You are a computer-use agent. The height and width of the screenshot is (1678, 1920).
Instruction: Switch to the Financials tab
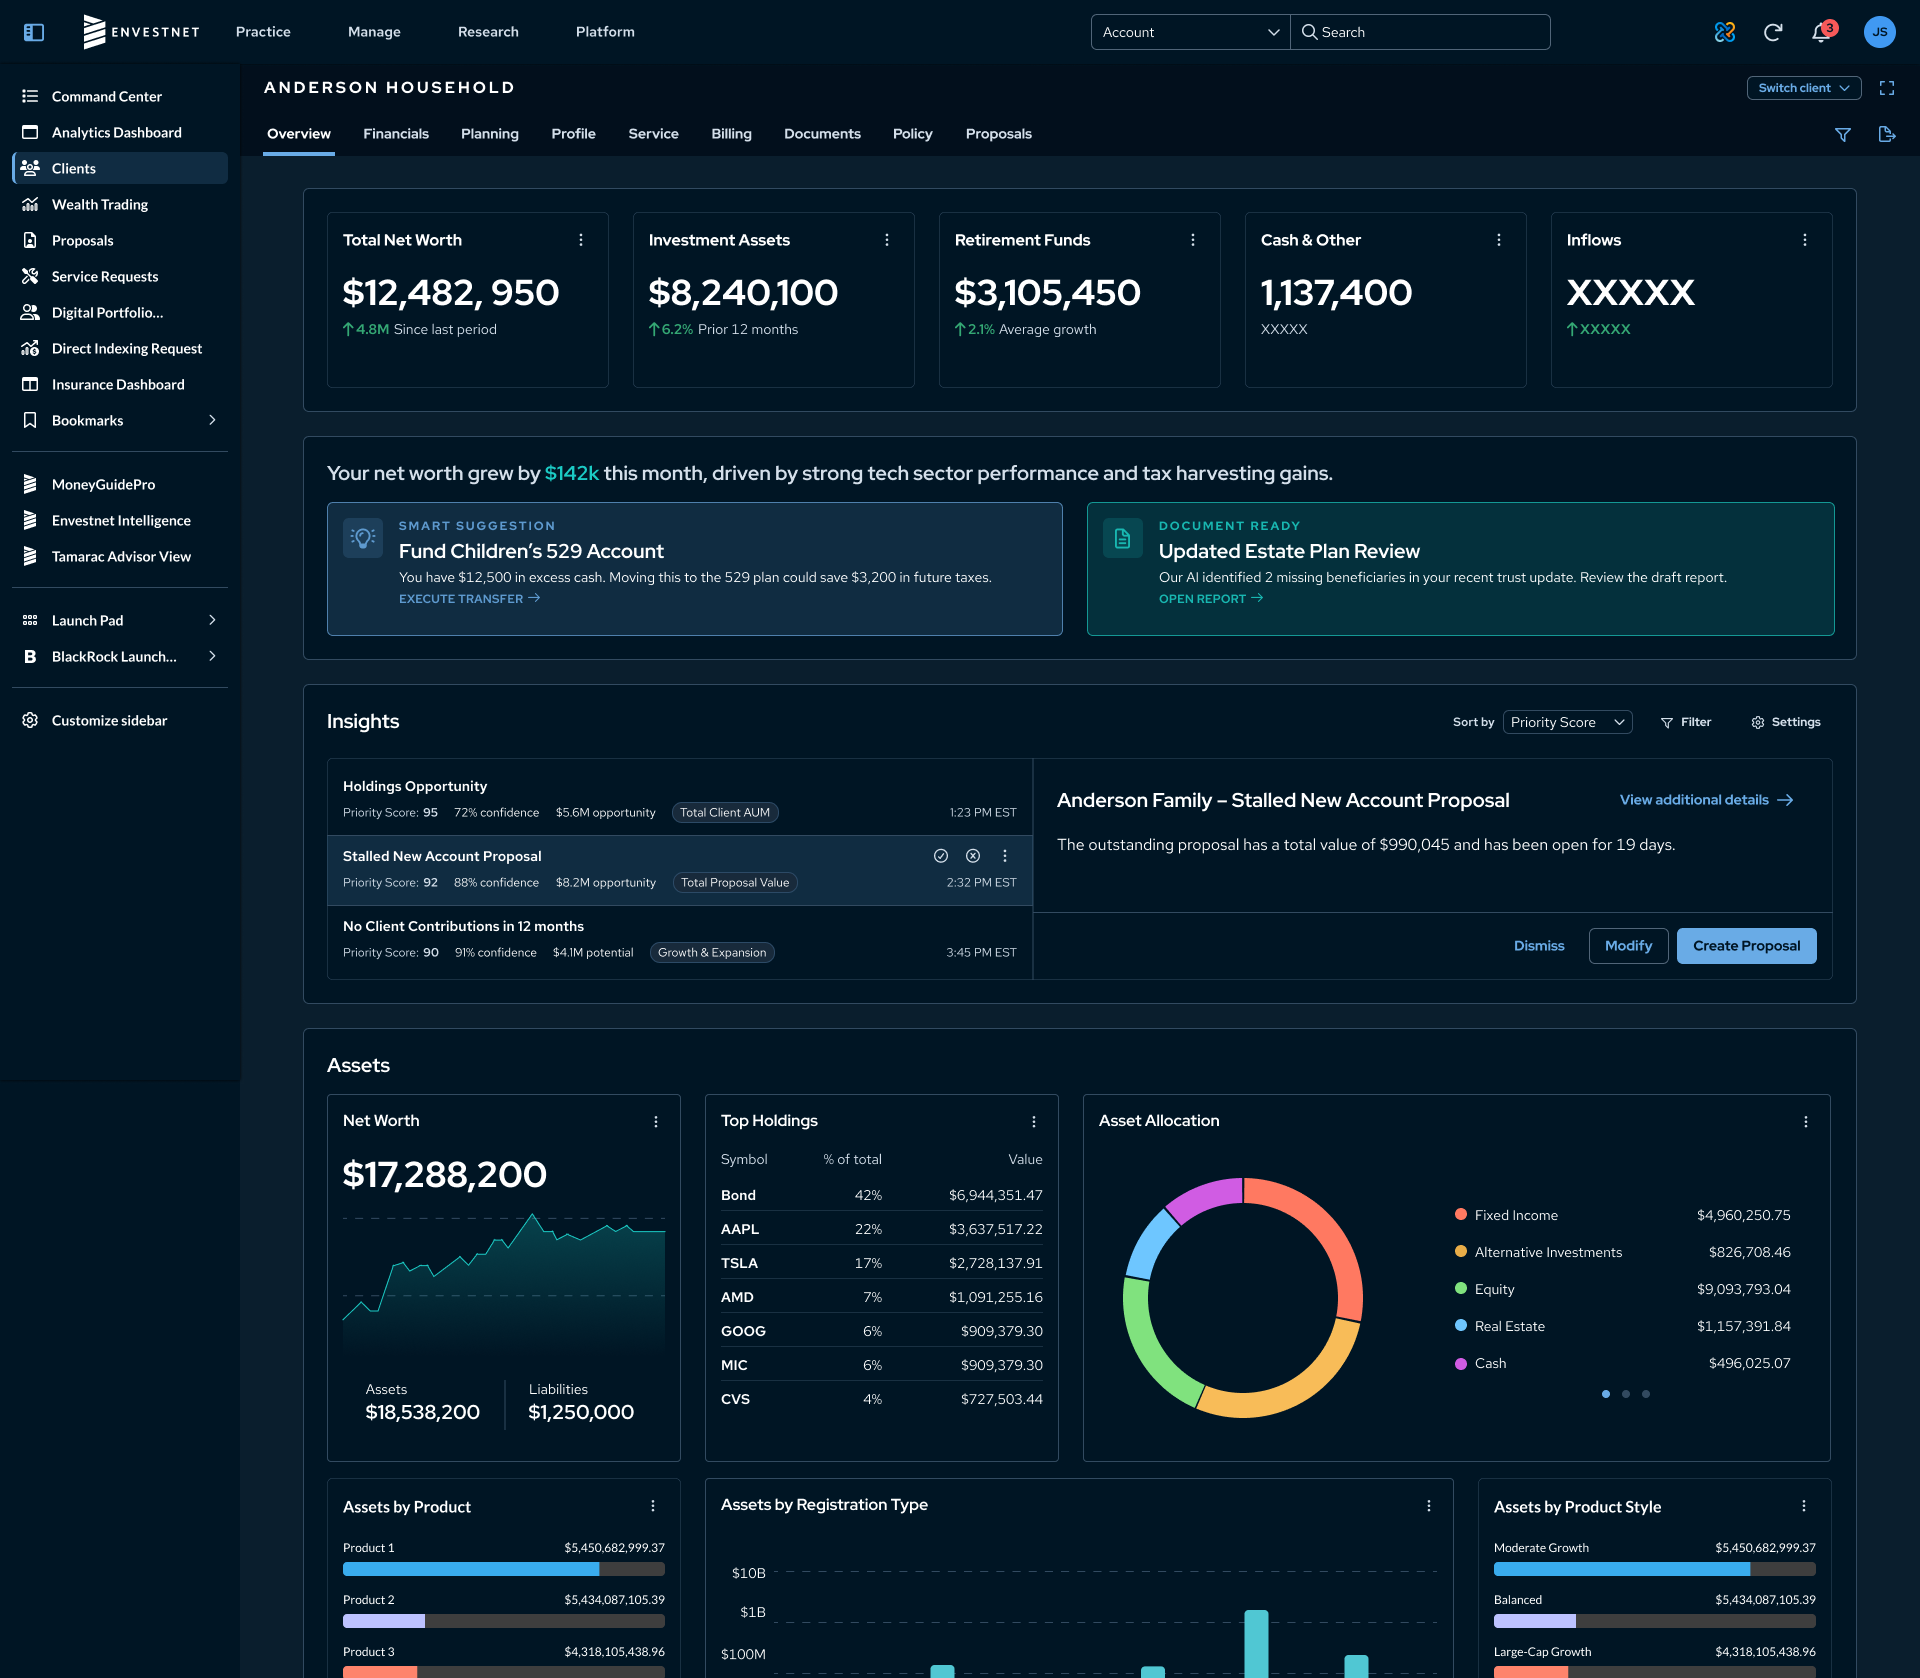(396, 134)
